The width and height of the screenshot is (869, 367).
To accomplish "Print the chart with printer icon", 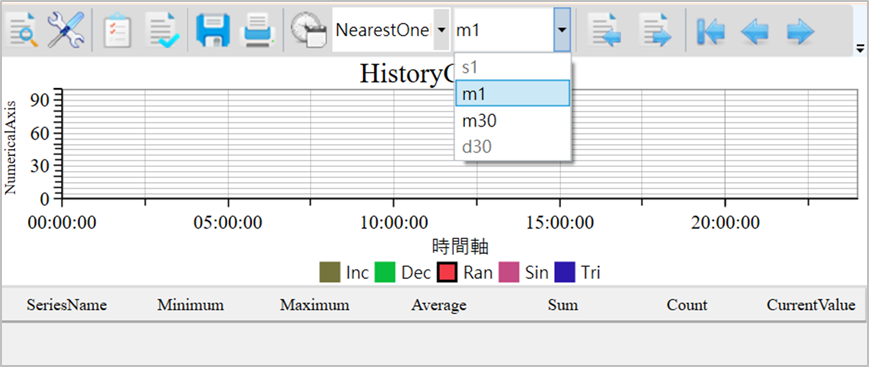I will 257,30.
